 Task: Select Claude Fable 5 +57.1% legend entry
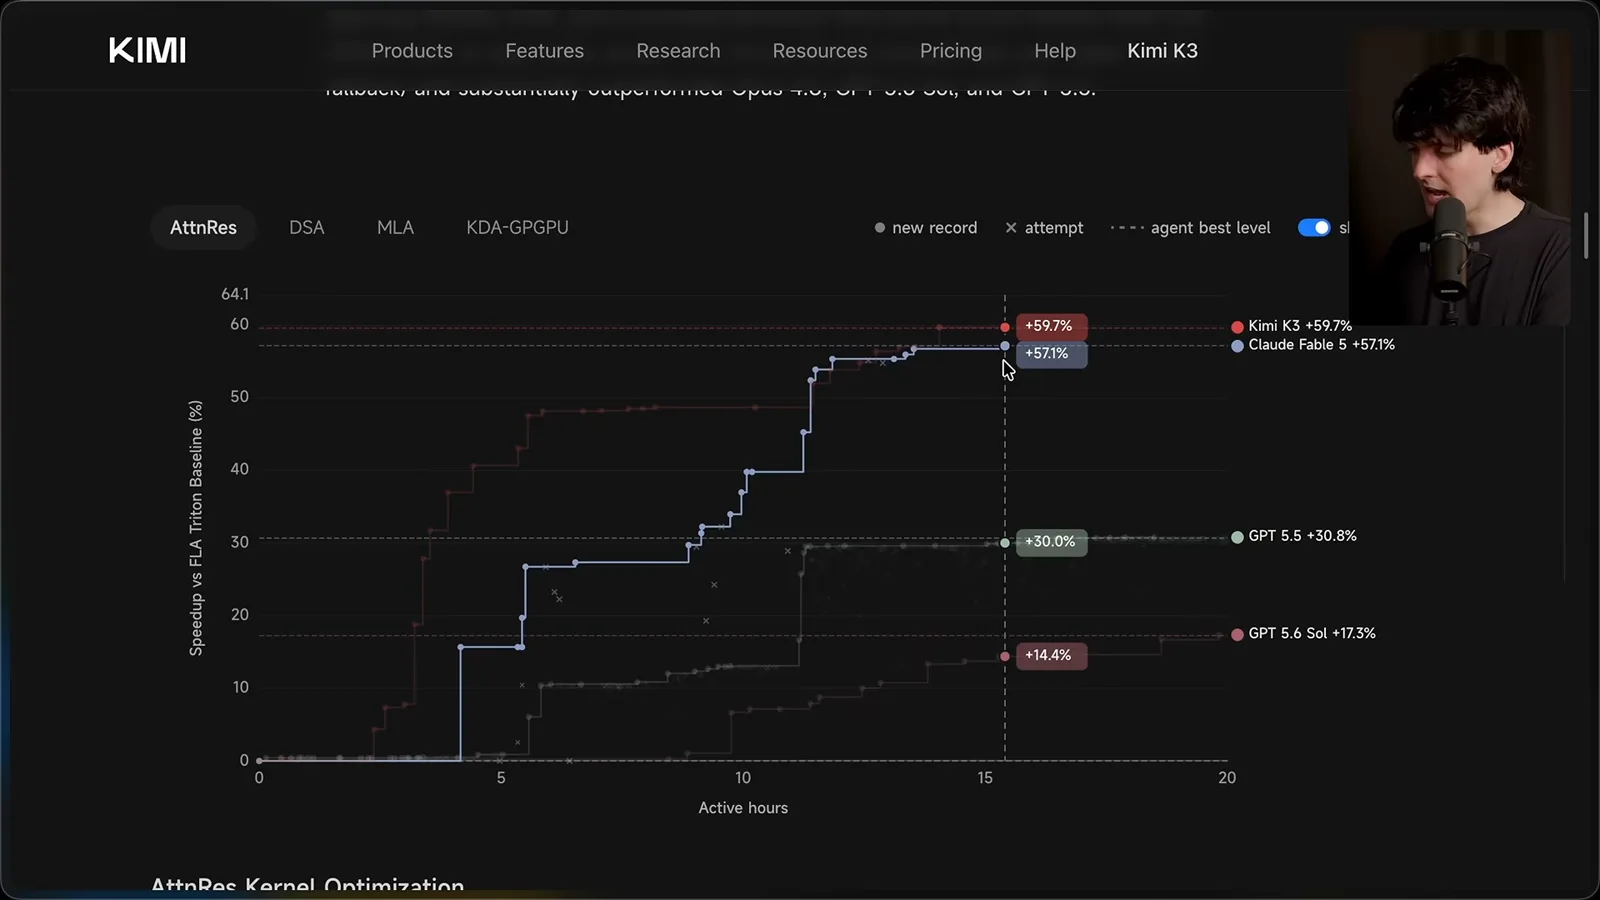coord(1313,345)
